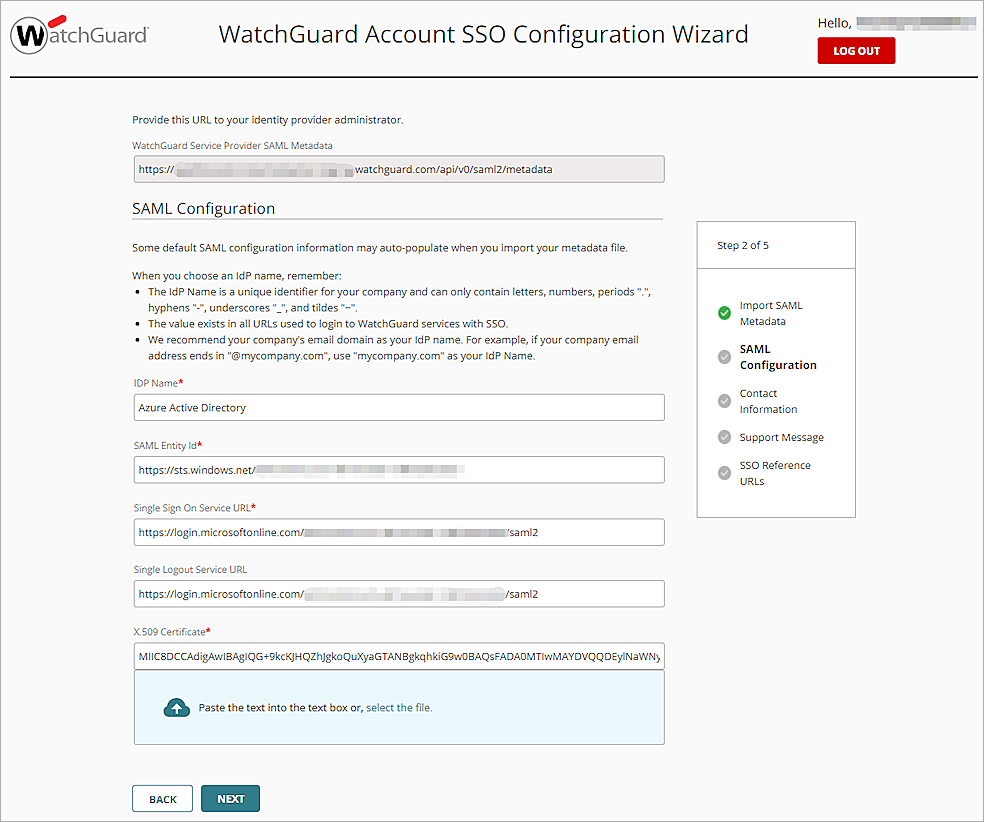Click the gray circle beside SSO Reference URLs
The image size is (984, 822).
pyautogui.click(x=724, y=473)
